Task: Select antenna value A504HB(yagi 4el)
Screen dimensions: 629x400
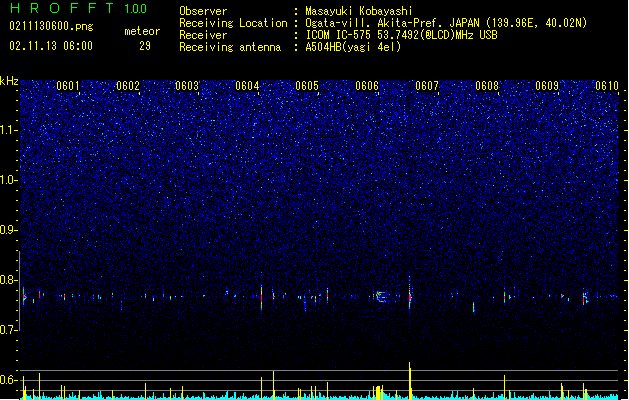Action: (353, 47)
